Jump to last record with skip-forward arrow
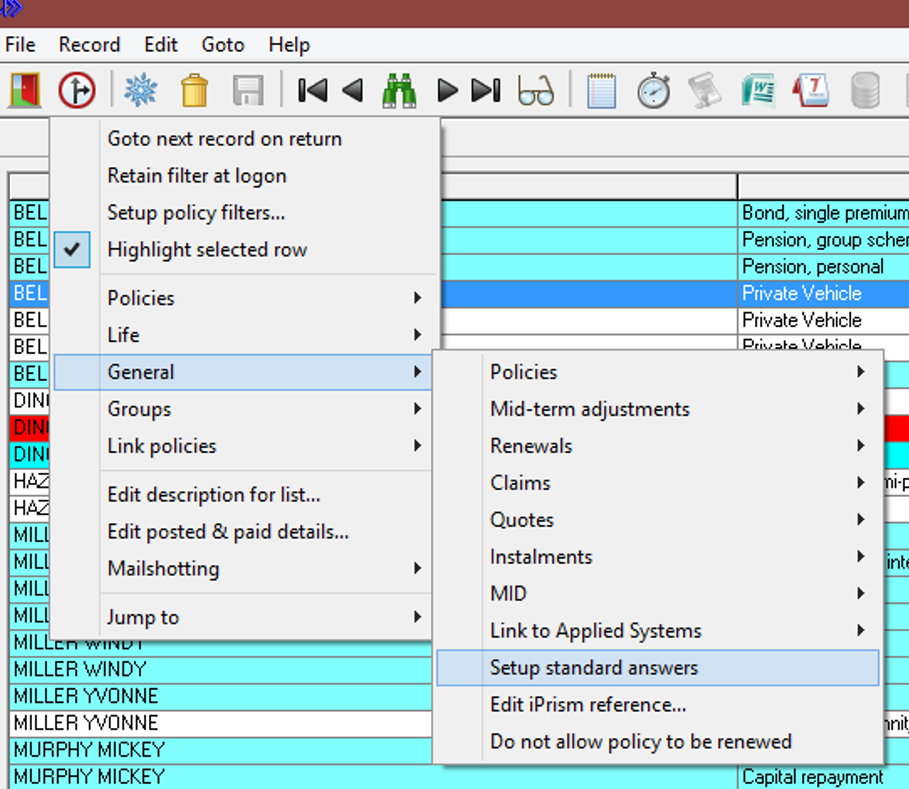909x789 pixels. (486, 90)
